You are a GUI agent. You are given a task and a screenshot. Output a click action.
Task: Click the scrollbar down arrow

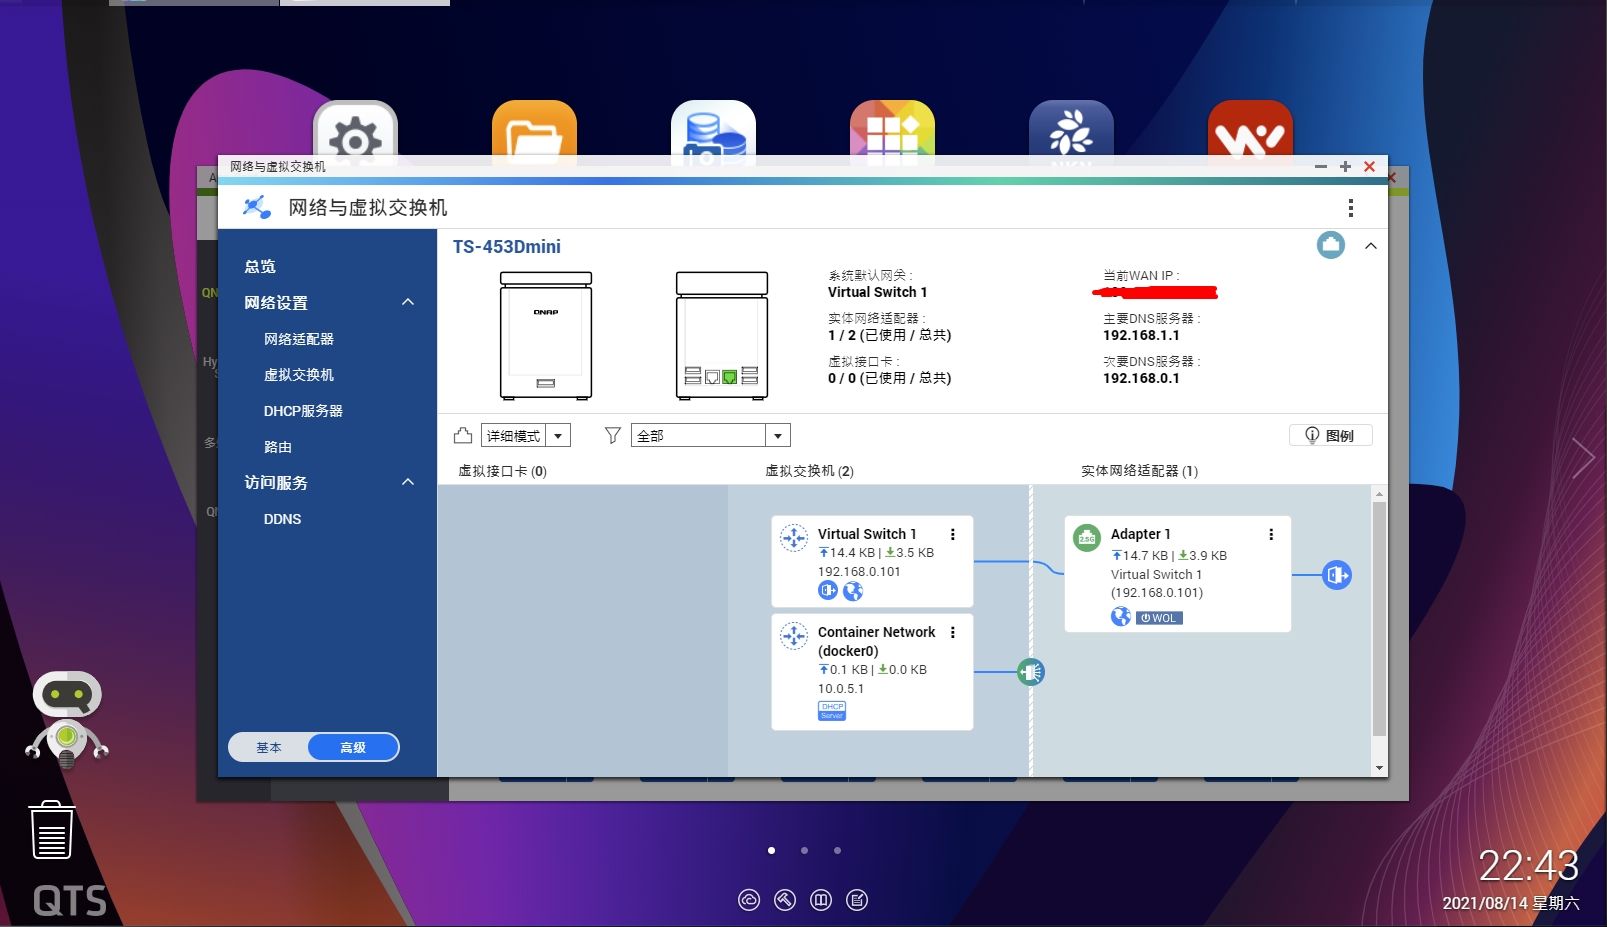tap(1380, 768)
